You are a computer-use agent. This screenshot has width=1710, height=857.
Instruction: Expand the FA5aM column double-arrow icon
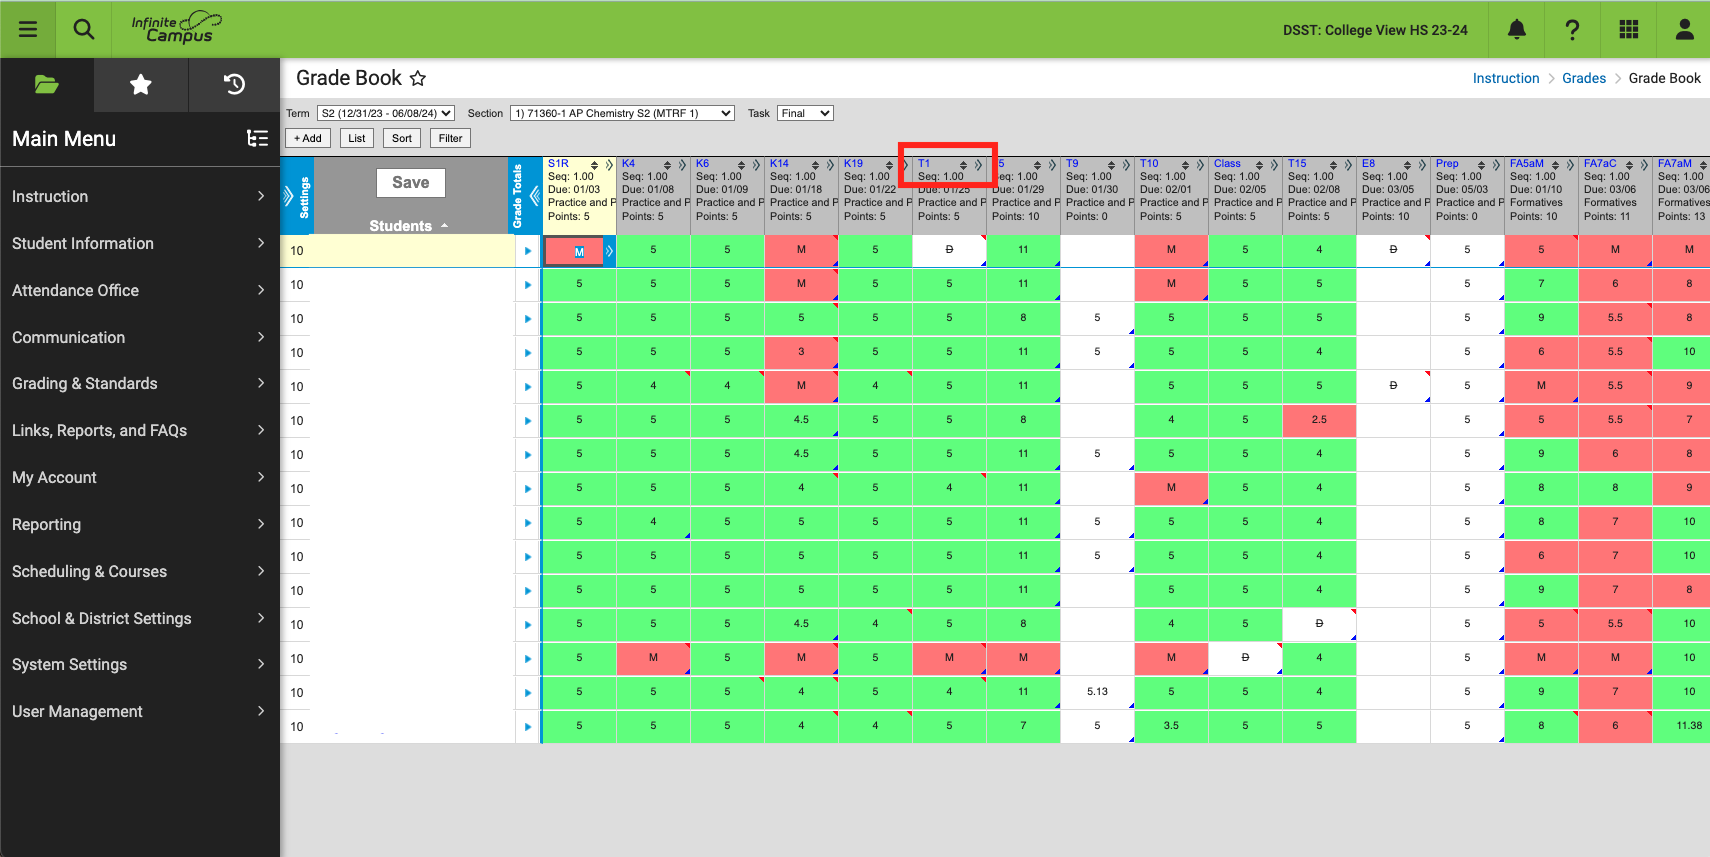pos(1571,165)
